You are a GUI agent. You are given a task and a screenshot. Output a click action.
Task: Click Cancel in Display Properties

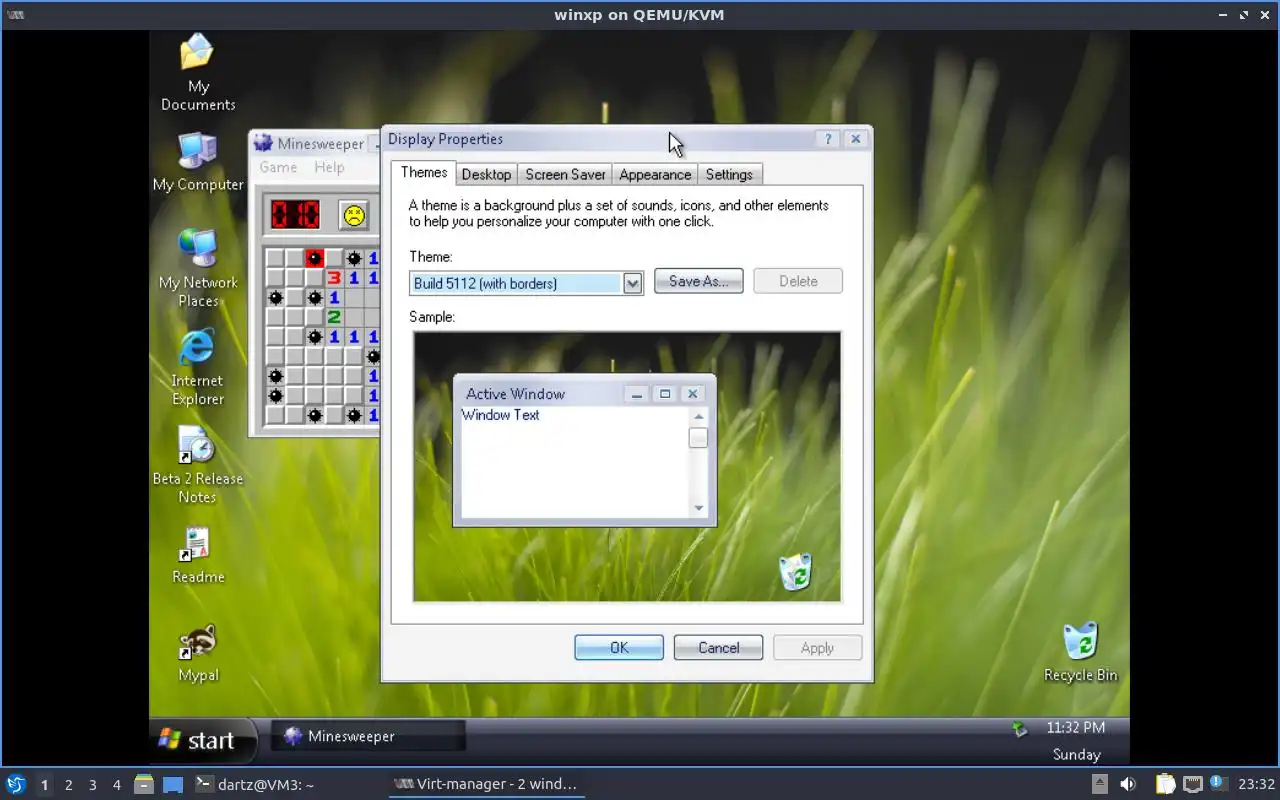[718, 648]
